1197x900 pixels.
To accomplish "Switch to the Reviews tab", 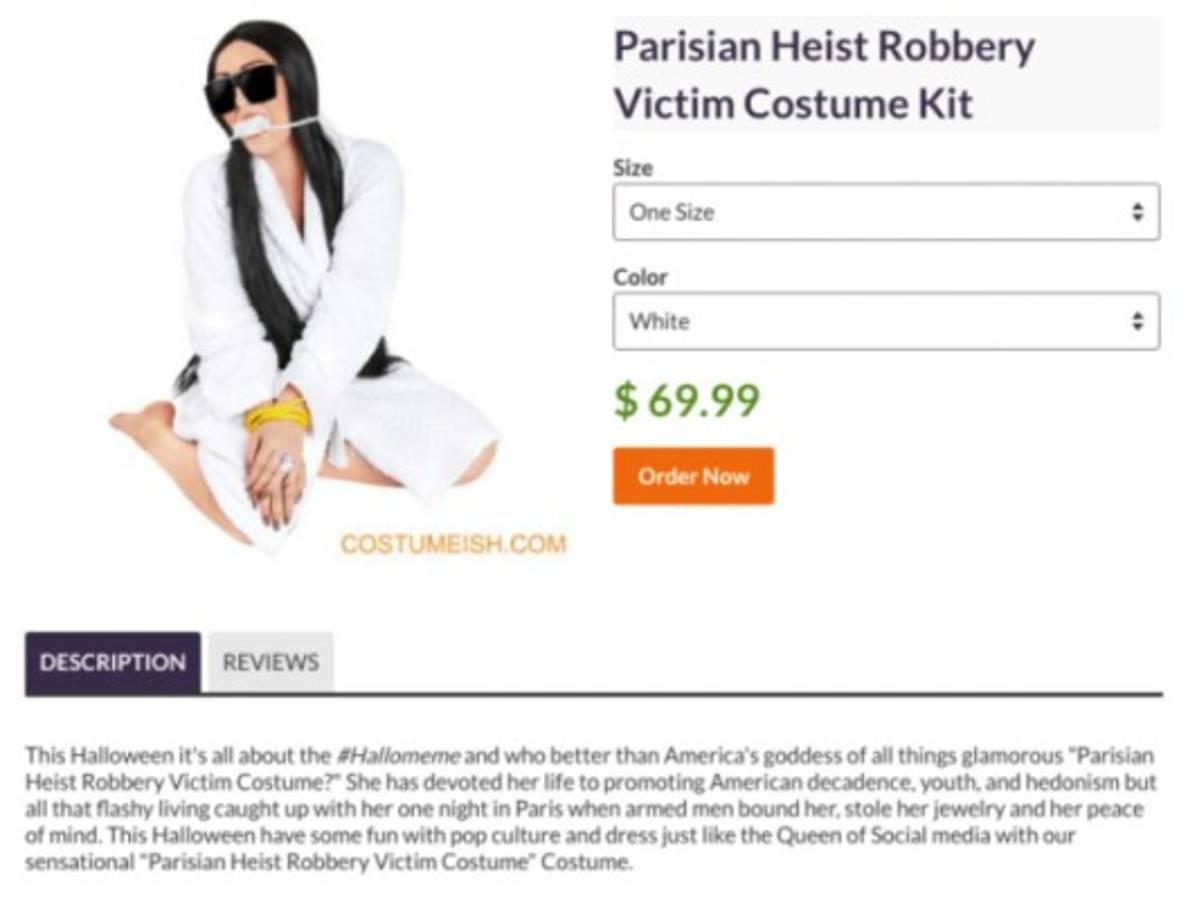I will [x=271, y=662].
